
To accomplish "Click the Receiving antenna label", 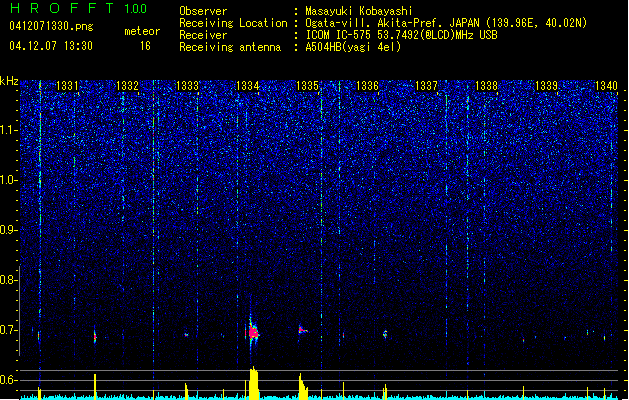I will [230, 47].
